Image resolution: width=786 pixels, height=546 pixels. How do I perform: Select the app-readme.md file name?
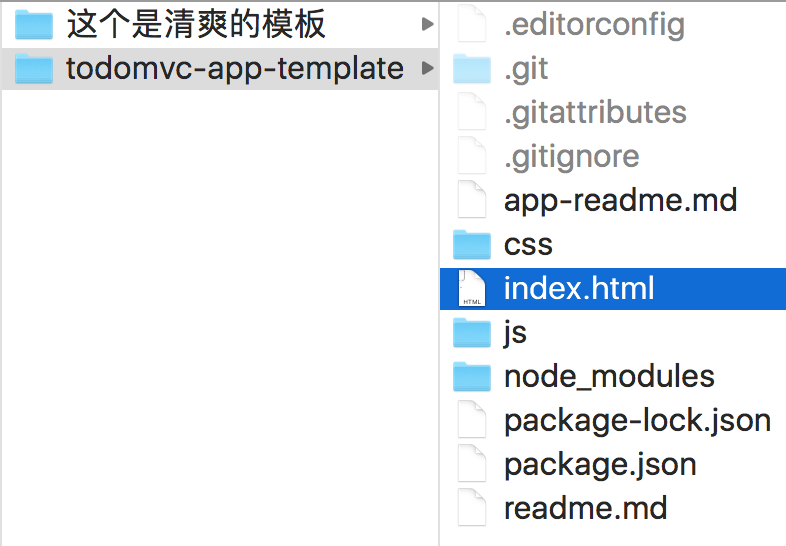click(620, 201)
